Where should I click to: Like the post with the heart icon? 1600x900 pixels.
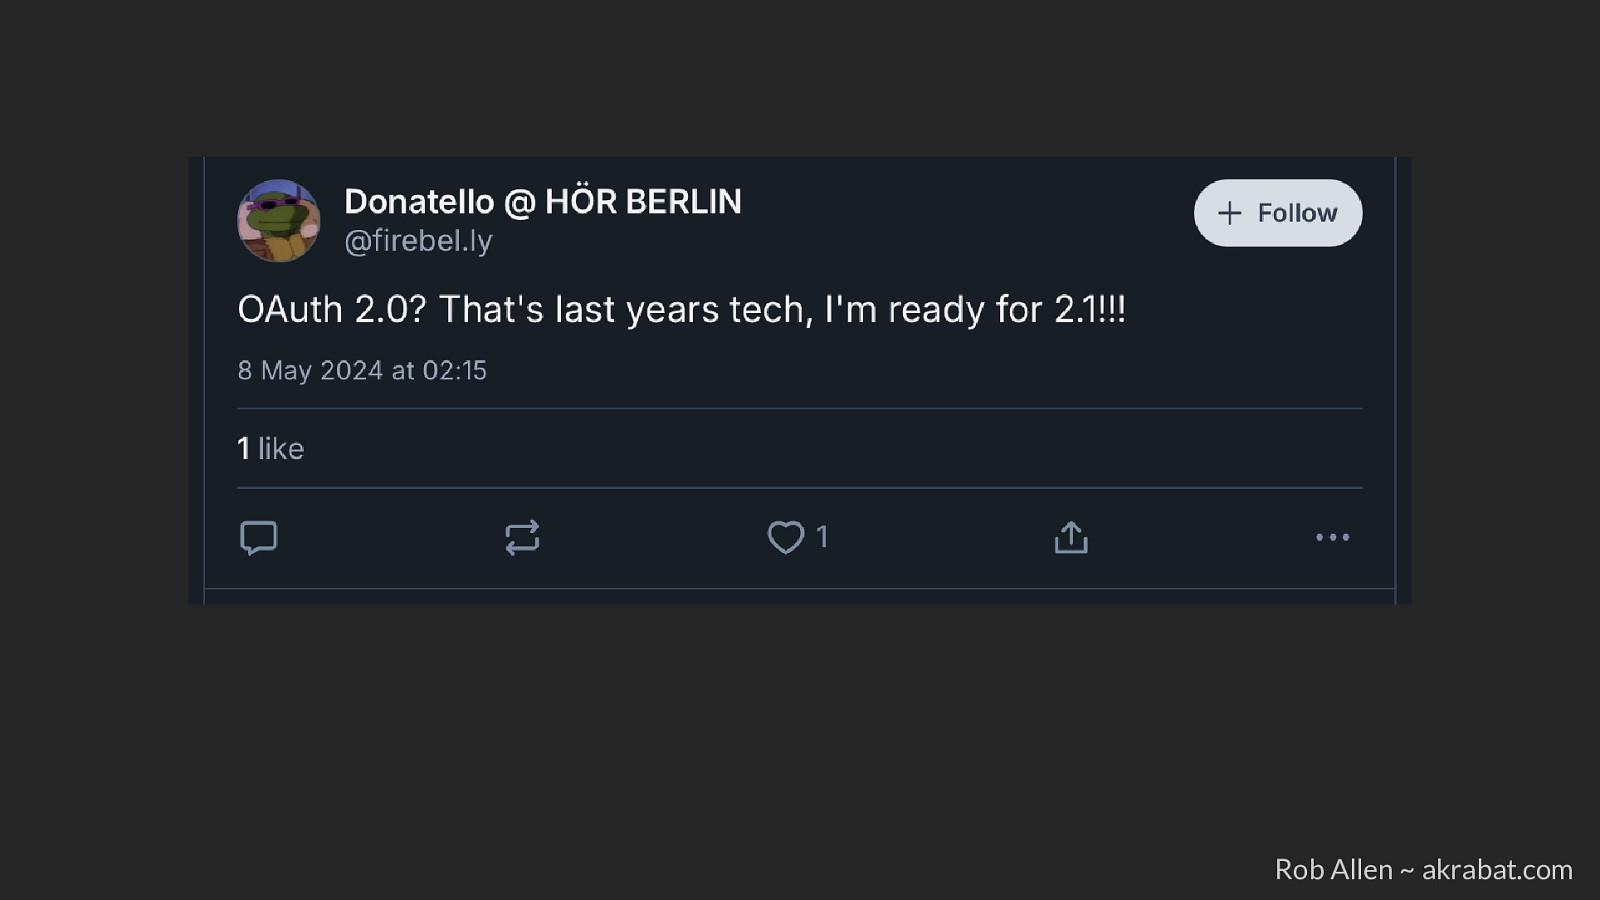[785, 537]
